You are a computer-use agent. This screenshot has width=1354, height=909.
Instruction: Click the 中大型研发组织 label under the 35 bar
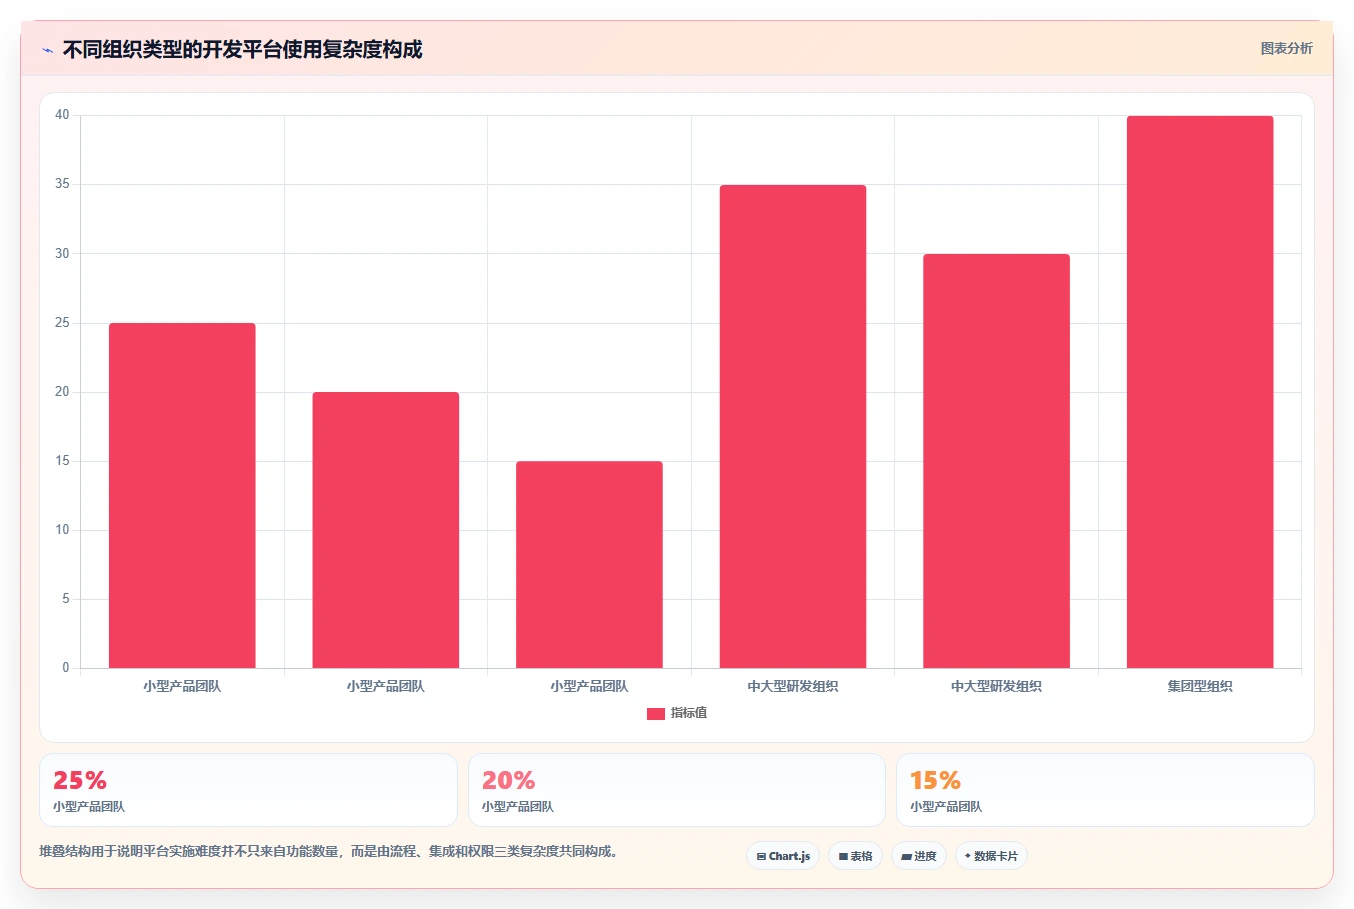[793, 686]
